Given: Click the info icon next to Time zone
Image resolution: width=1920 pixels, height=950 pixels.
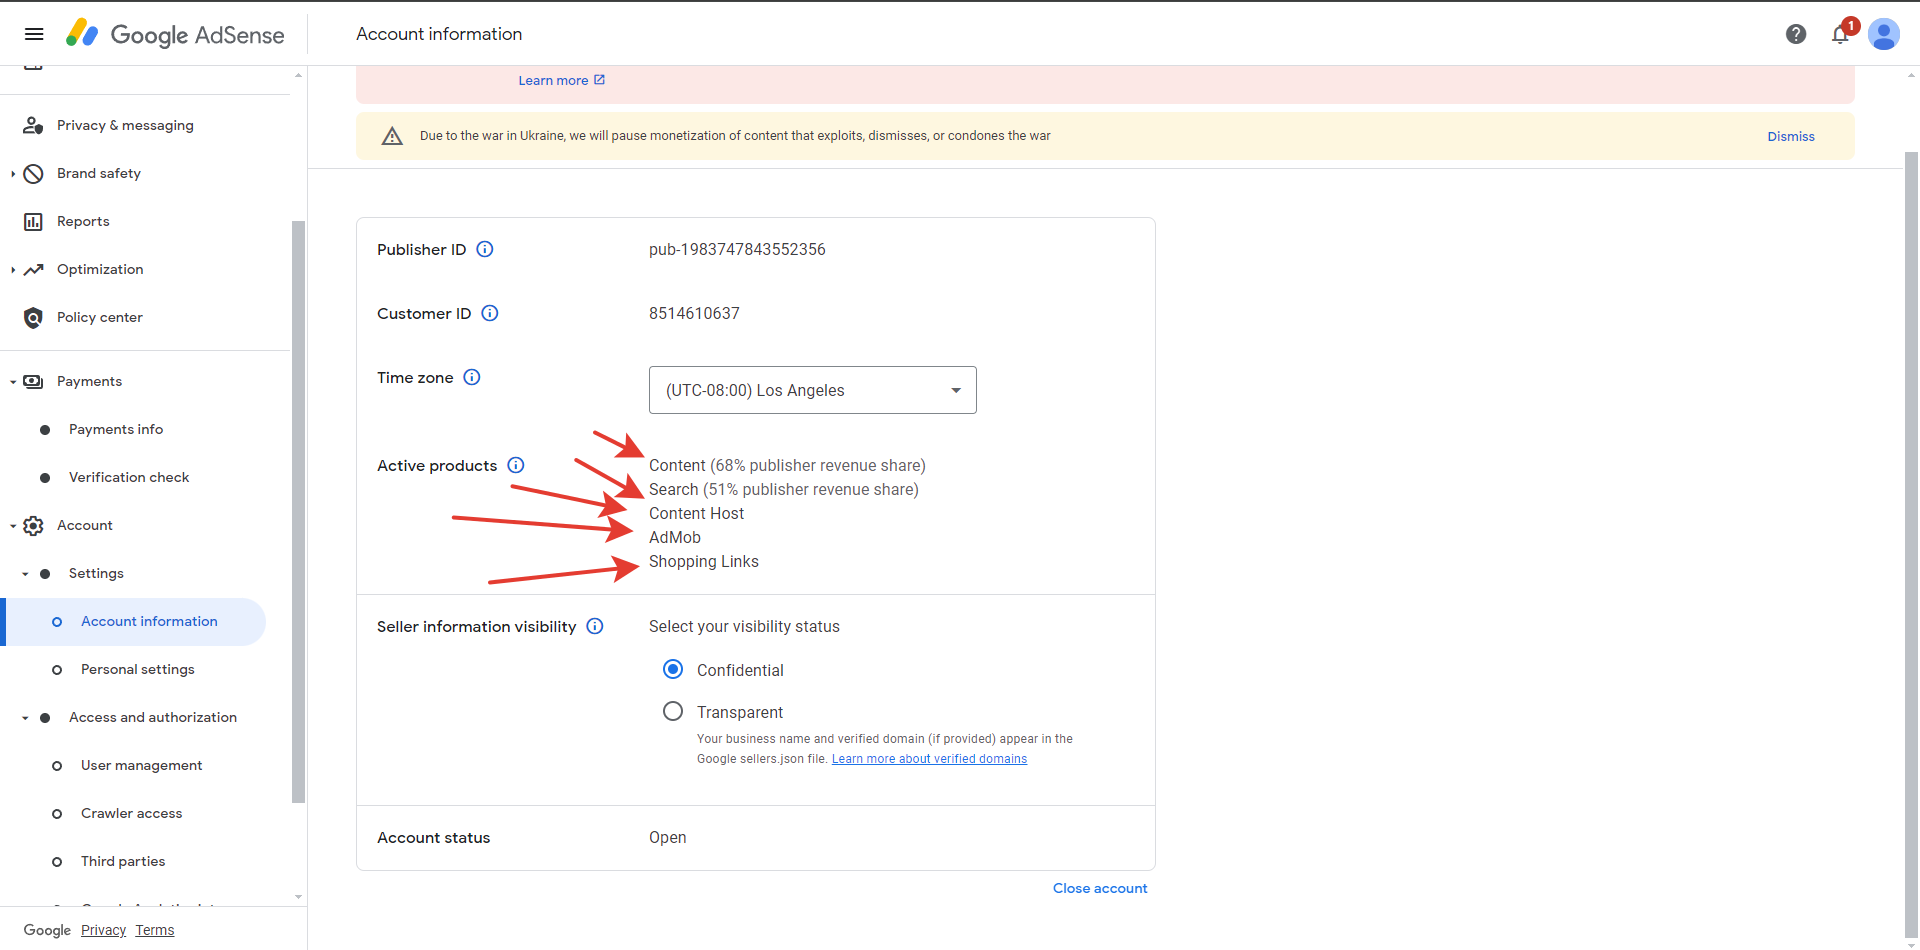Looking at the screenshot, I should pyautogui.click(x=472, y=377).
